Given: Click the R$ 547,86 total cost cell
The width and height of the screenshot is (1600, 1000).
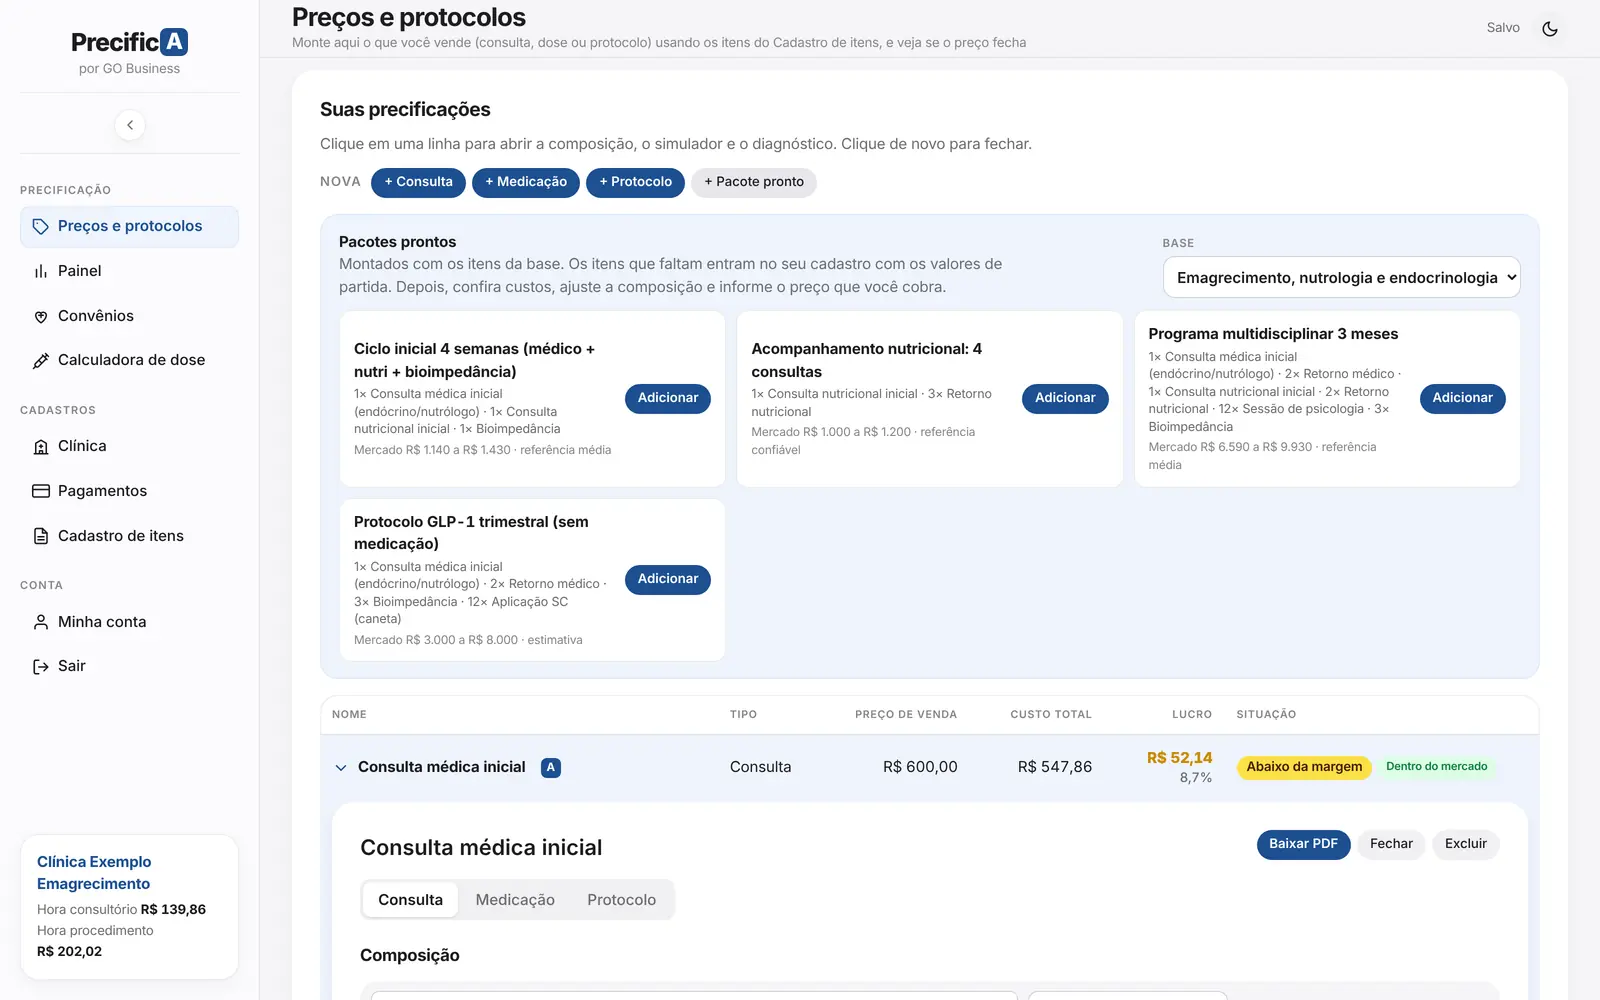Looking at the screenshot, I should pyautogui.click(x=1055, y=767).
